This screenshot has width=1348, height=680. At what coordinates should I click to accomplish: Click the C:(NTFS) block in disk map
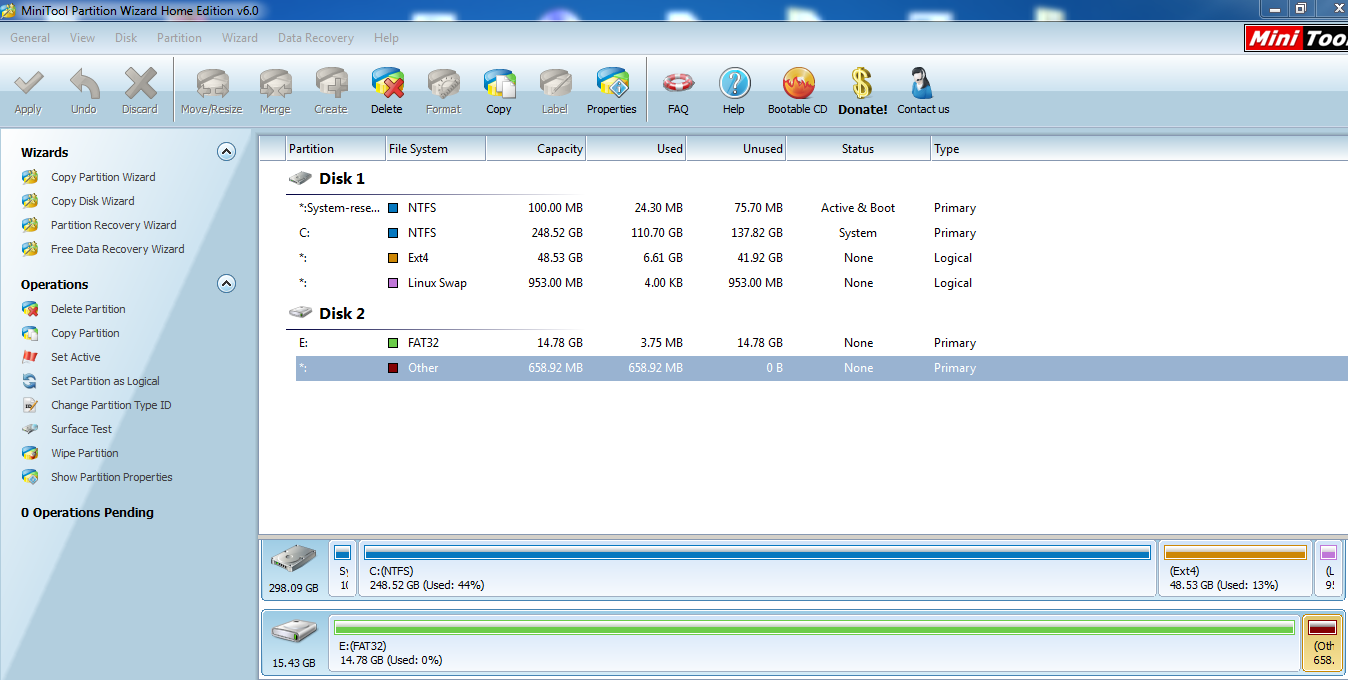point(757,568)
